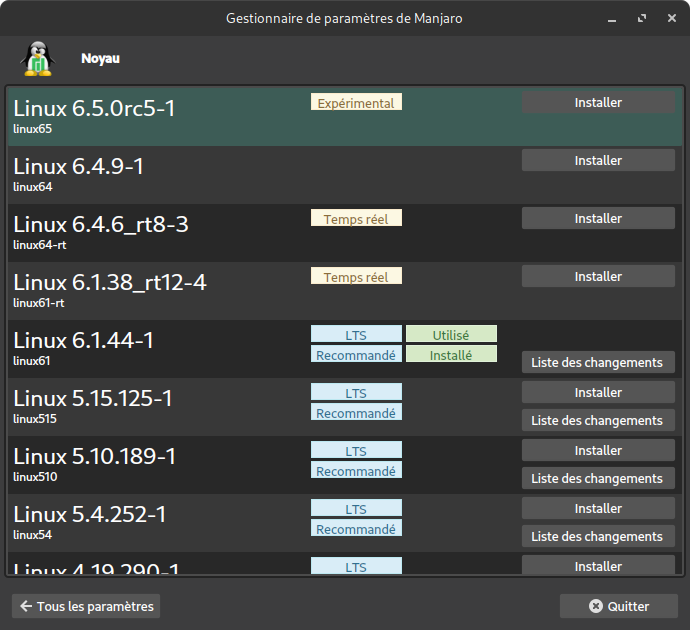Open changelog for Linux 6.1.44-1
690x630 pixels.
(x=598, y=362)
